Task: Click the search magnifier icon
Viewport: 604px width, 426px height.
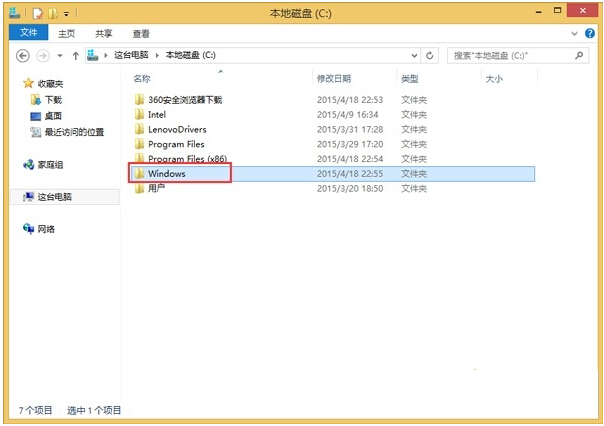Action: point(576,56)
